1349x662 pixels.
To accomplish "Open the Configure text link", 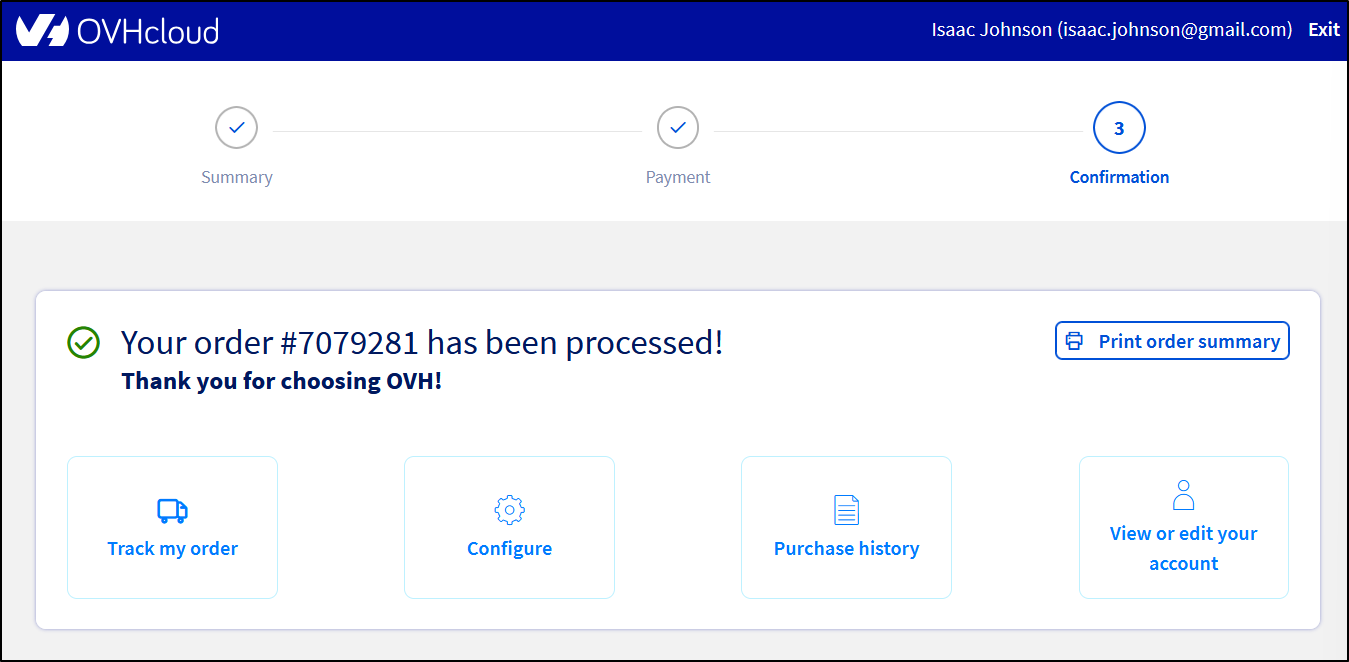I will click(x=509, y=549).
